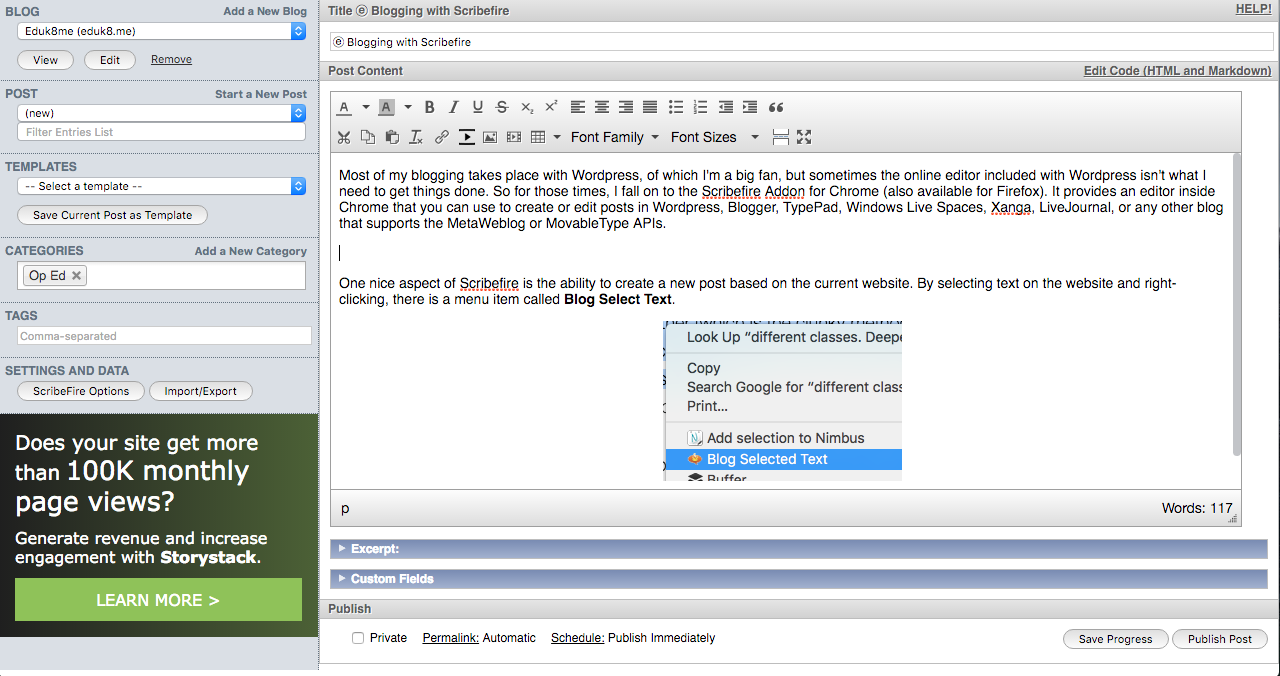Decrease indent of paragraph
Screen dimensions: 1280x676
(x=726, y=107)
